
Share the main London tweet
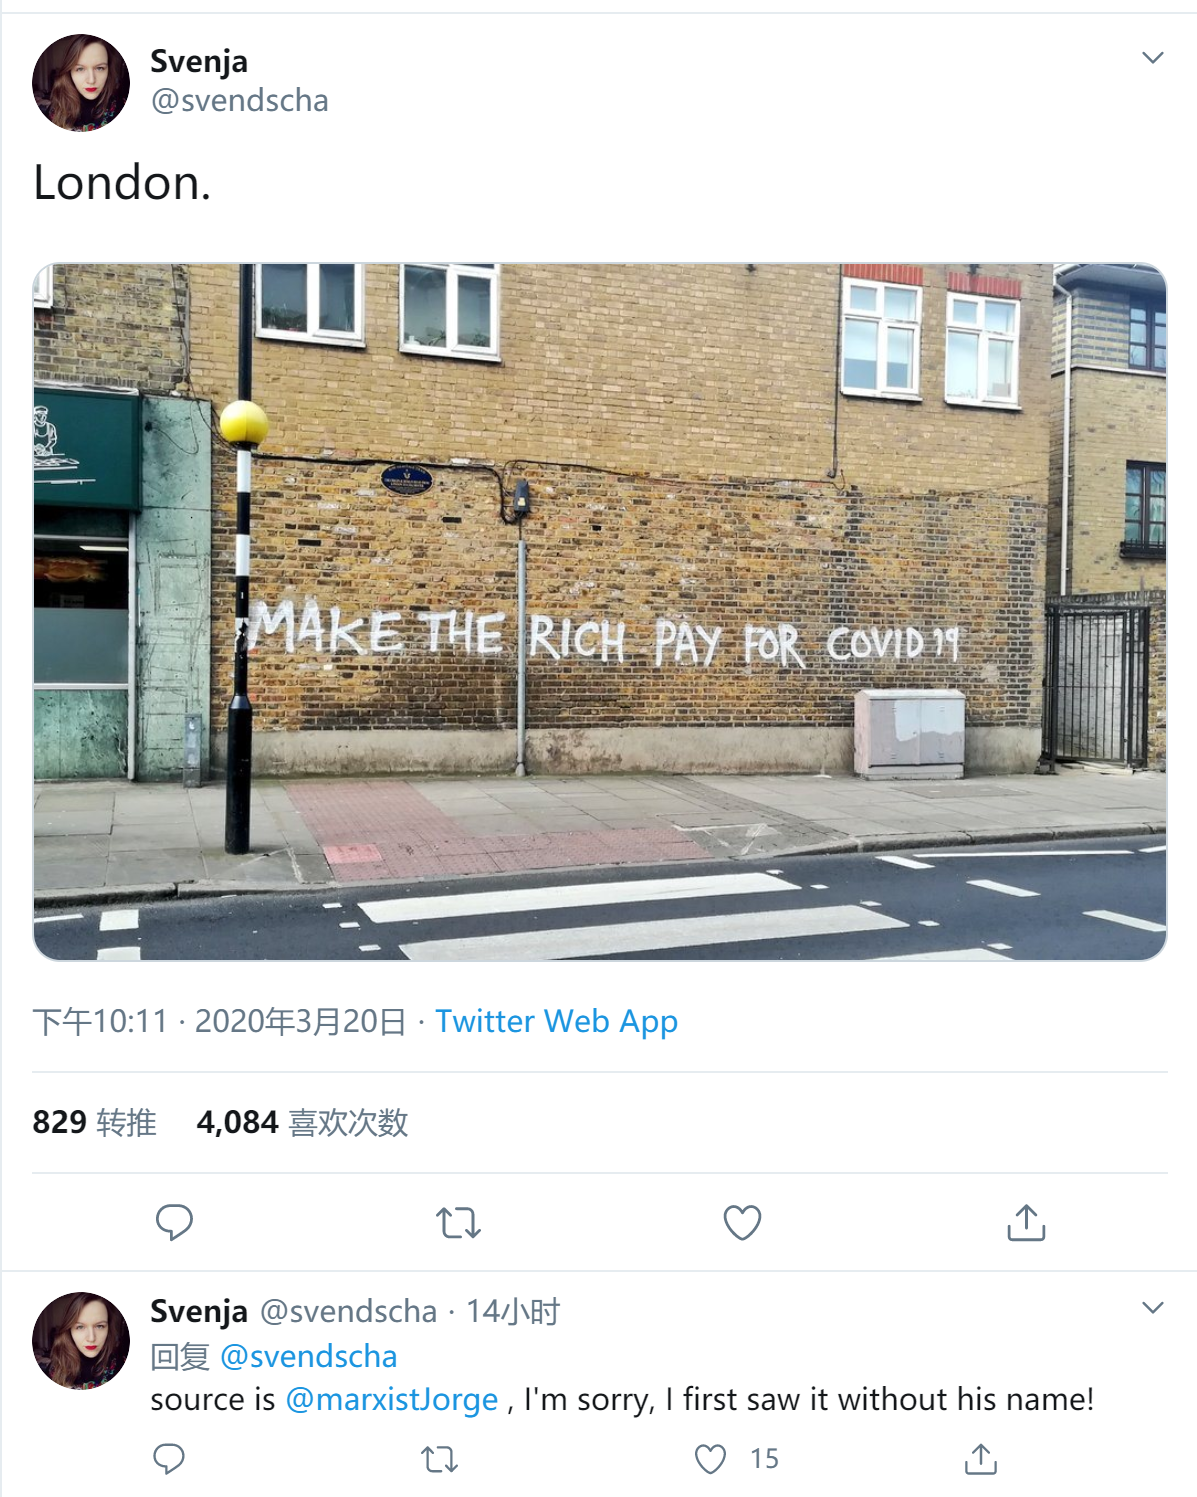1026,1222
